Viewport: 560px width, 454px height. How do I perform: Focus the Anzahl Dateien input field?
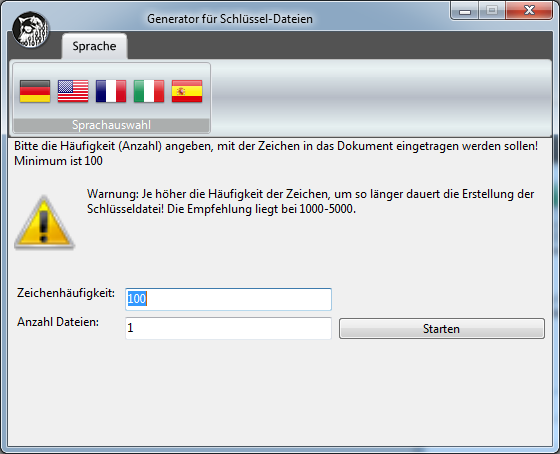228,328
